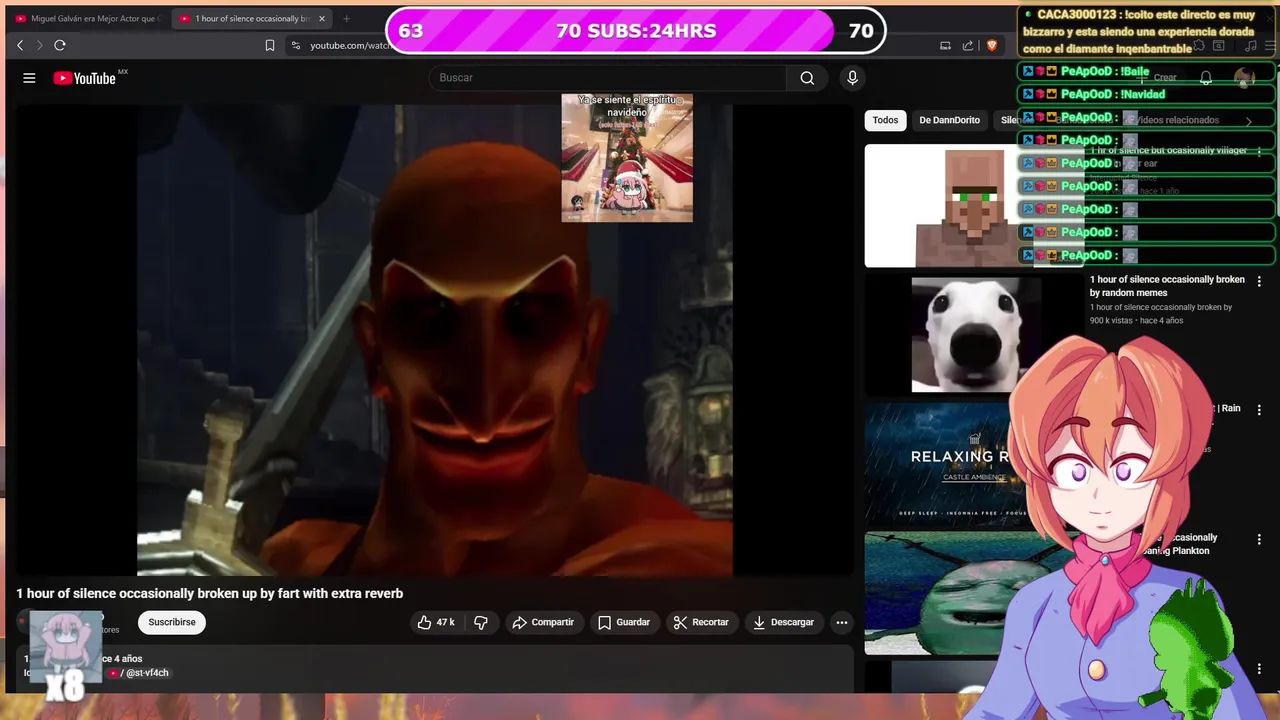The image size is (1280, 720).
Task: Share this page via browser share icon
Action: (x=968, y=45)
